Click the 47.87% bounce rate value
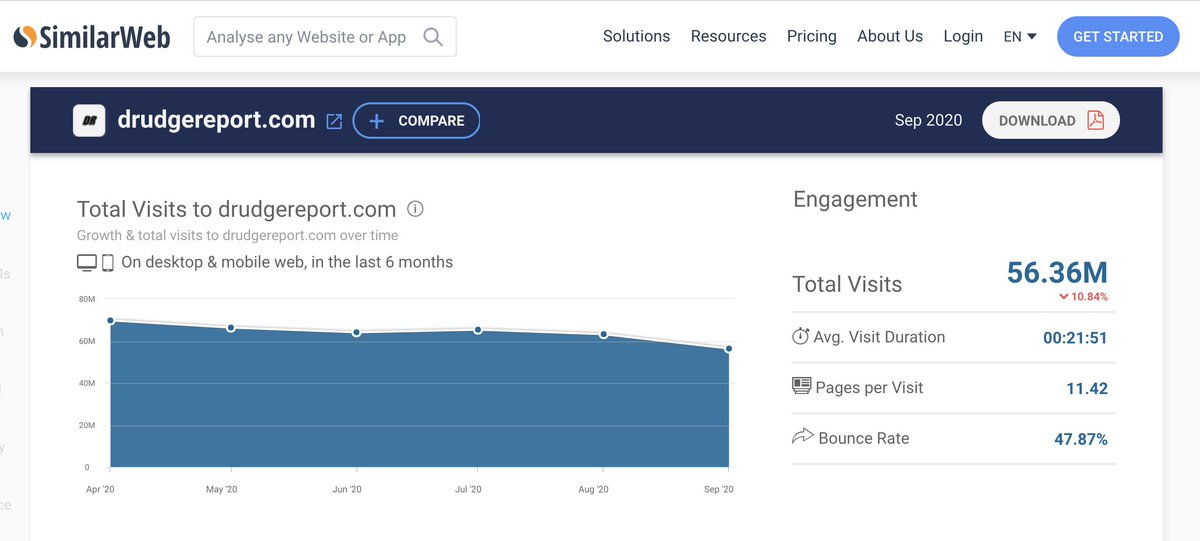 click(x=1081, y=439)
